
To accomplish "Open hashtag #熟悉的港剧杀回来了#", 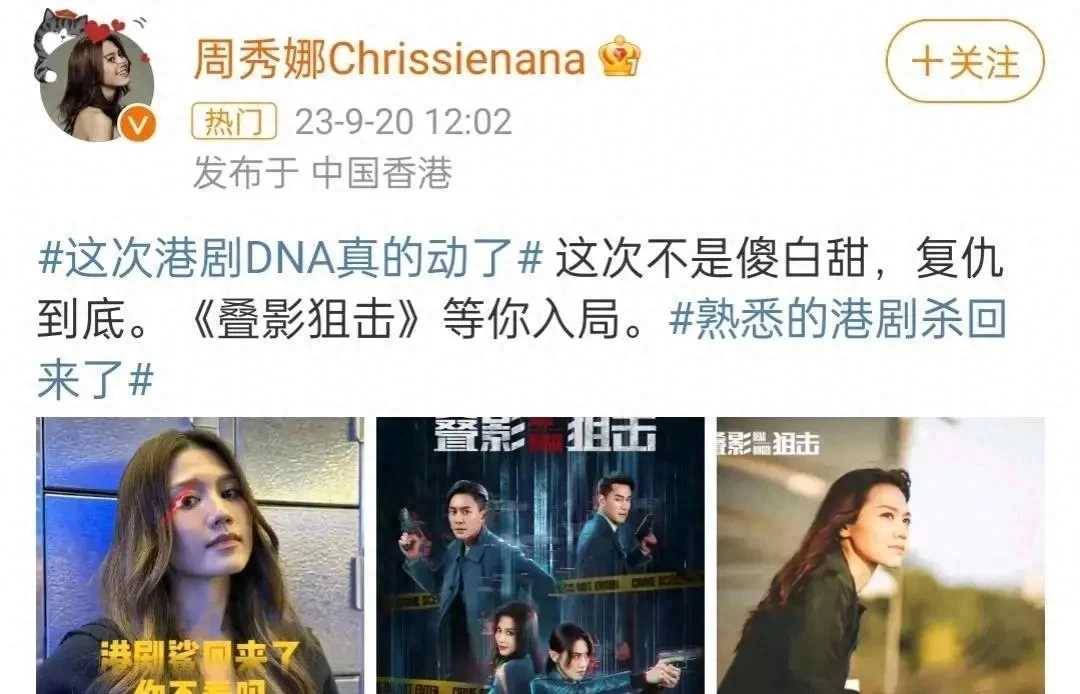I will (522, 350).
